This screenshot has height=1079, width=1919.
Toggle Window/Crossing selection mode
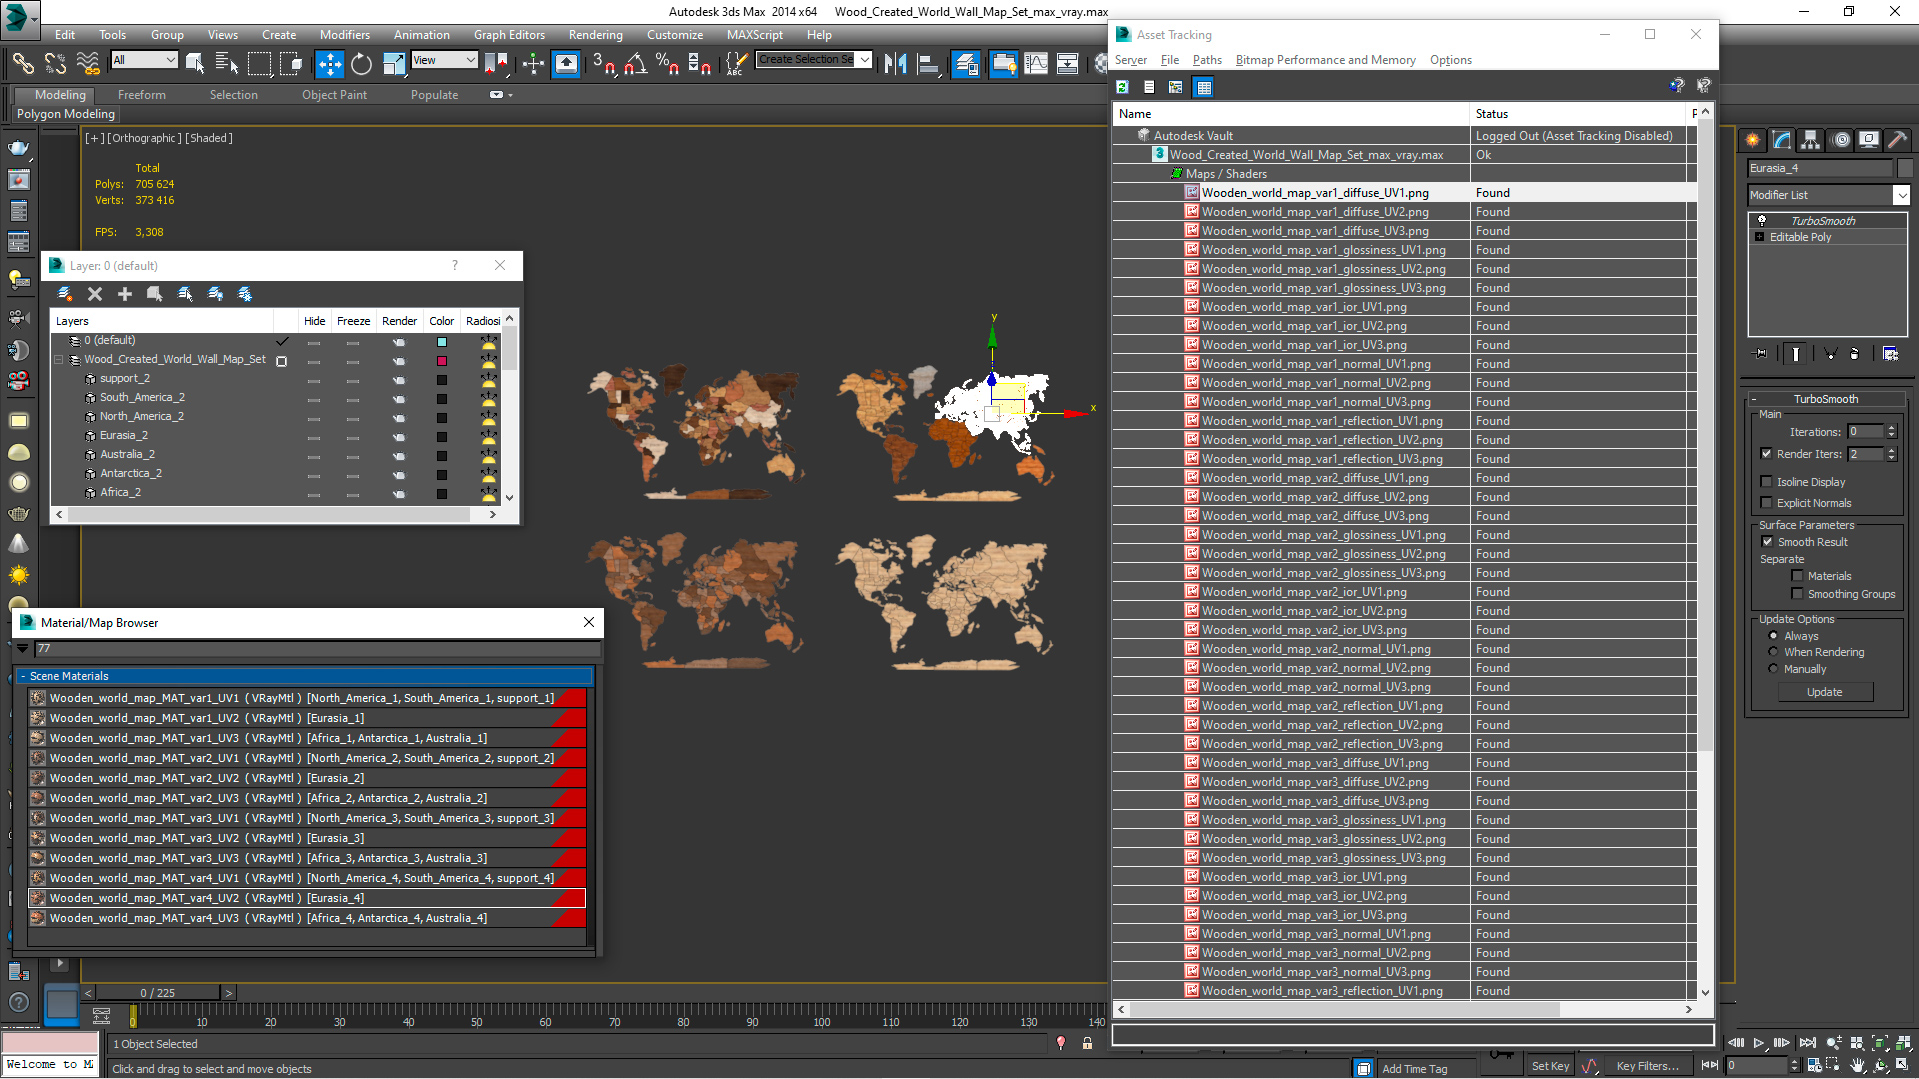(291, 64)
